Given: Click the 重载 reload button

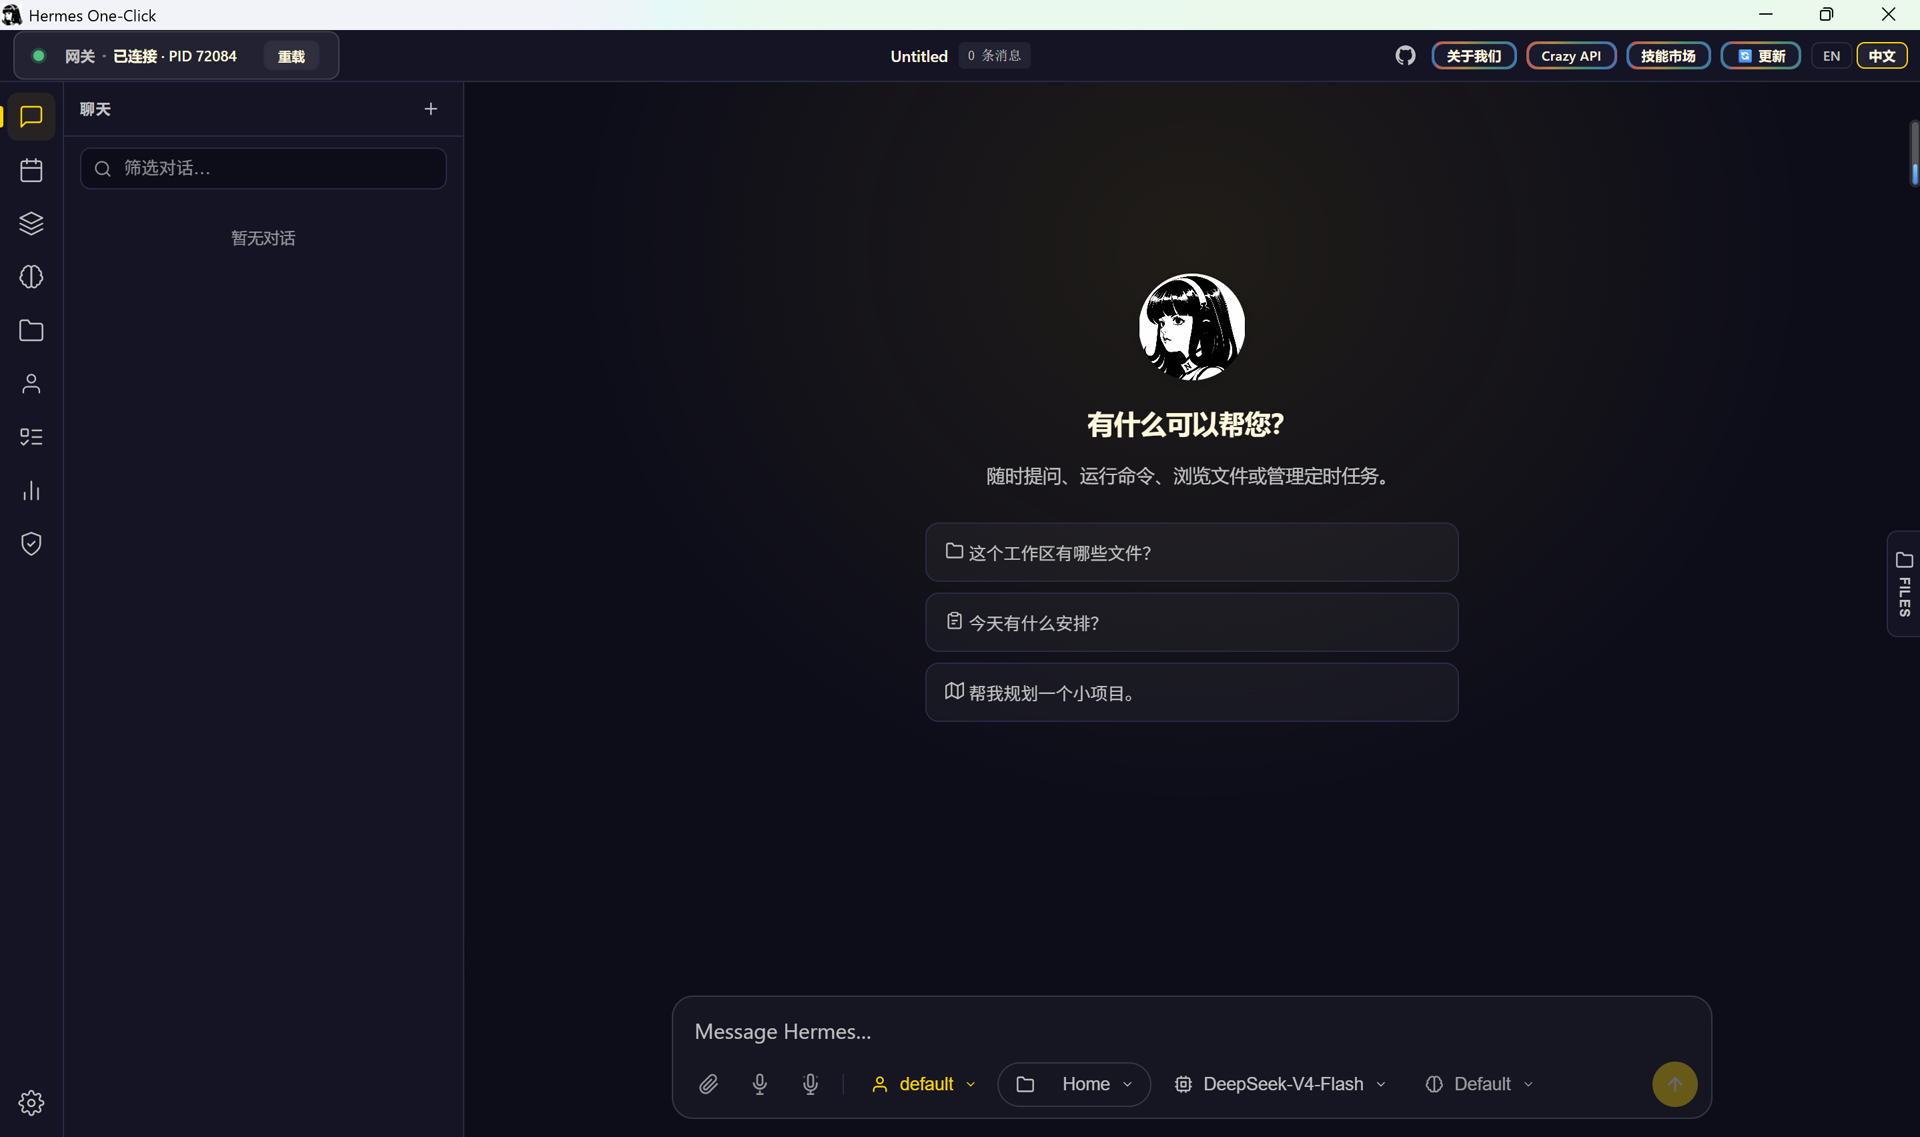Looking at the screenshot, I should pos(291,56).
